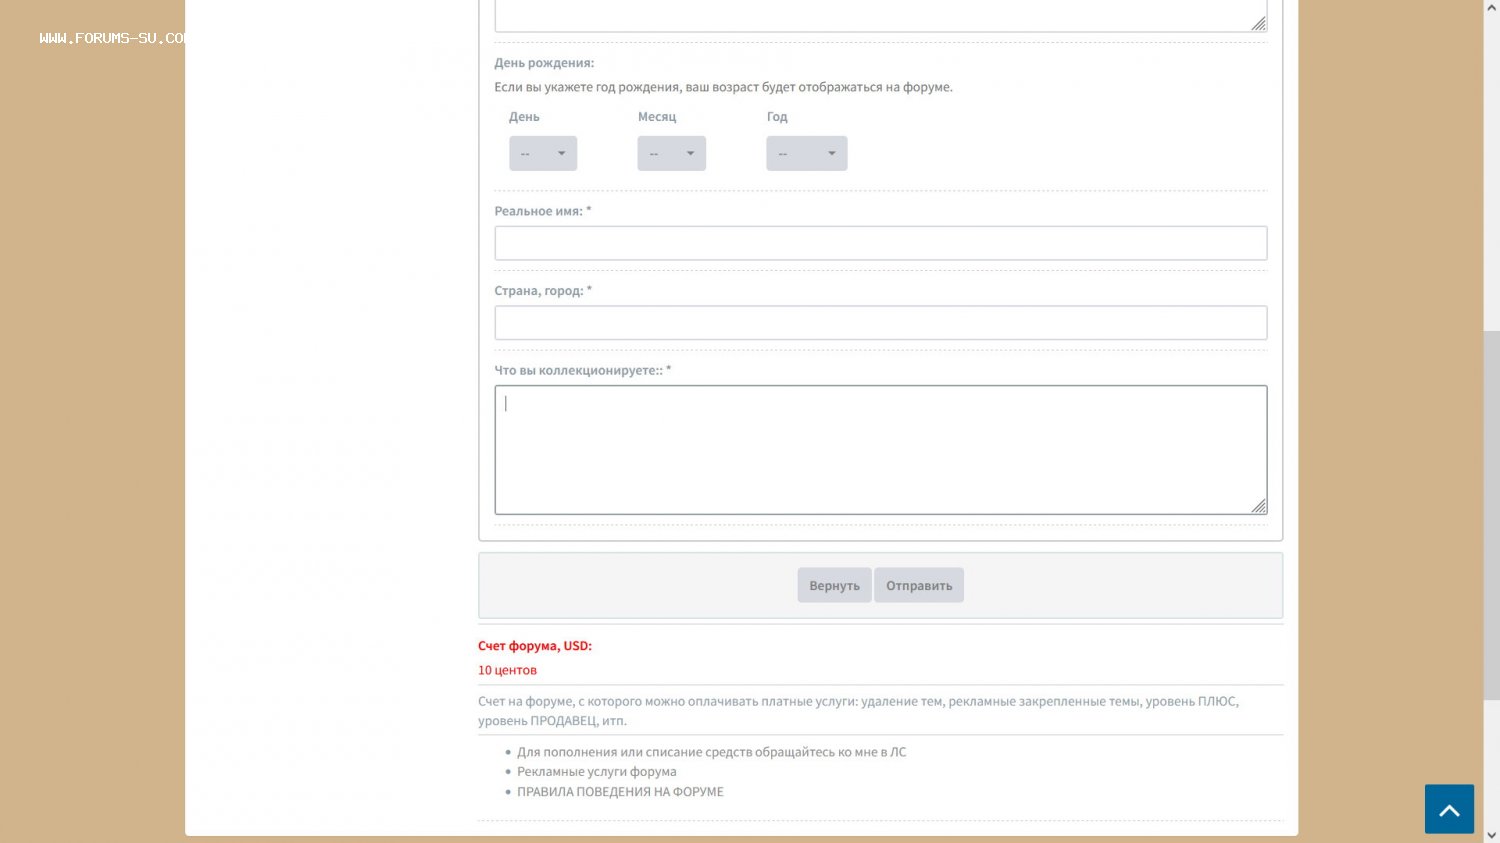Open the День (day) dropdown
The image size is (1500, 843).
click(543, 153)
